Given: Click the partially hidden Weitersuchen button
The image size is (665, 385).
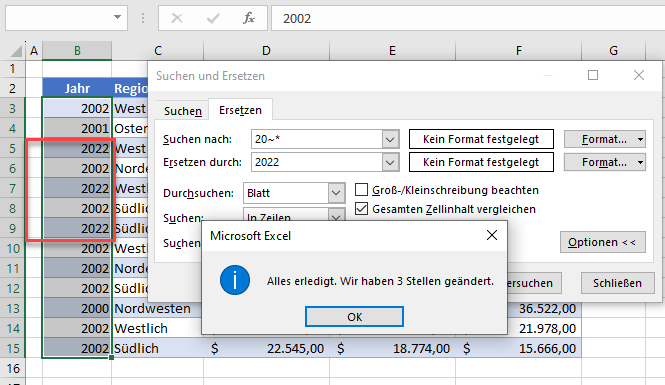Looking at the screenshot, I should click(534, 283).
